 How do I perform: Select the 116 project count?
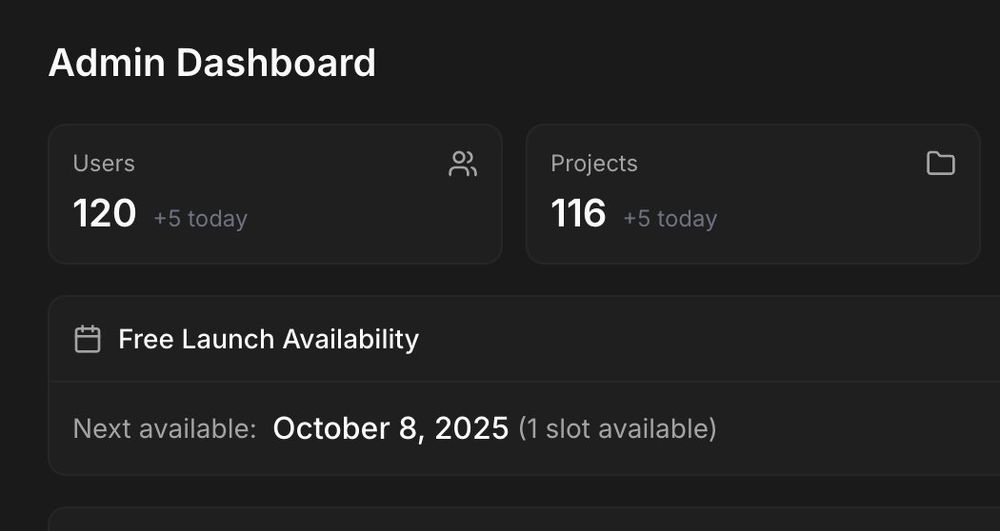pyautogui.click(x=579, y=213)
